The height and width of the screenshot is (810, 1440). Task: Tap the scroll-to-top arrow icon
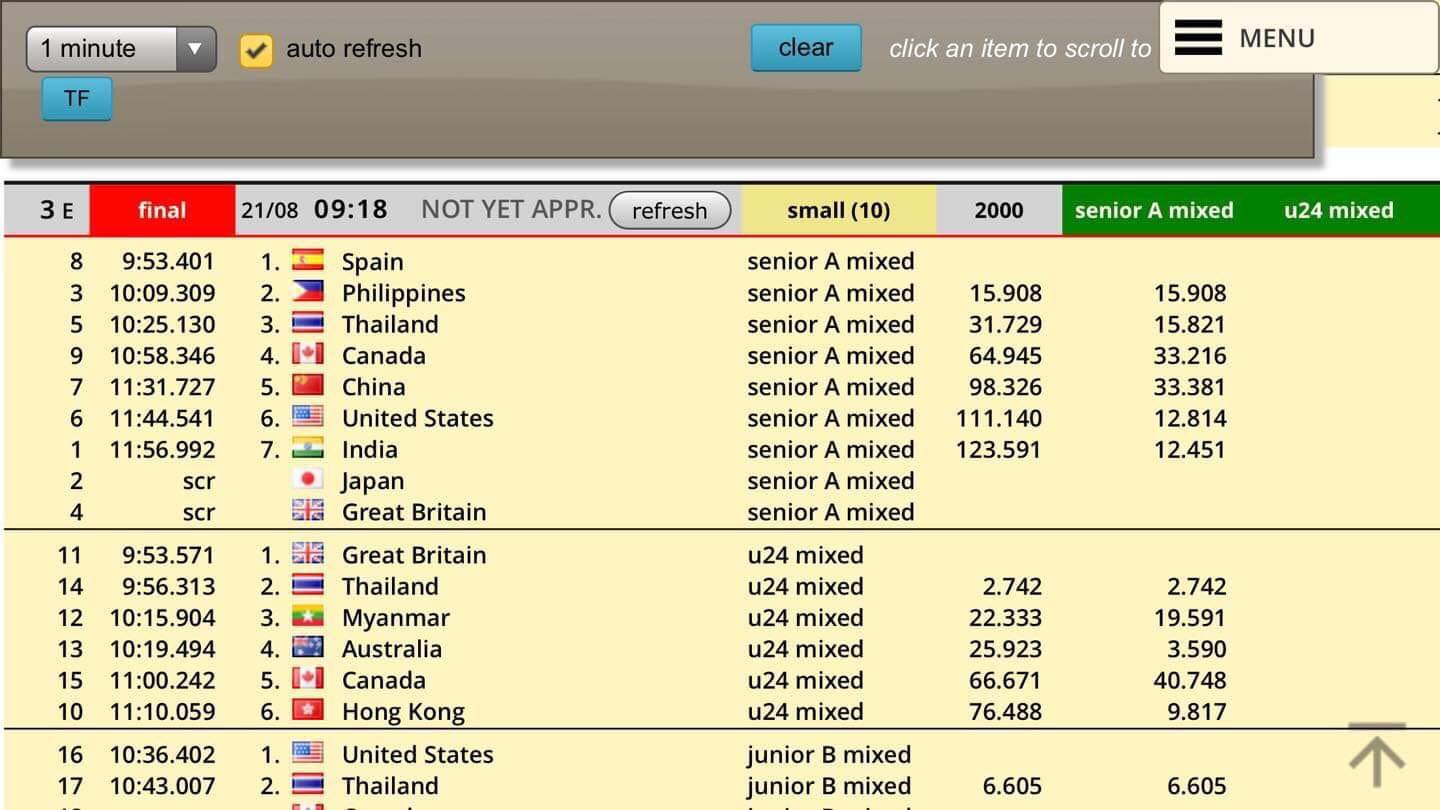tap(1378, 755)
